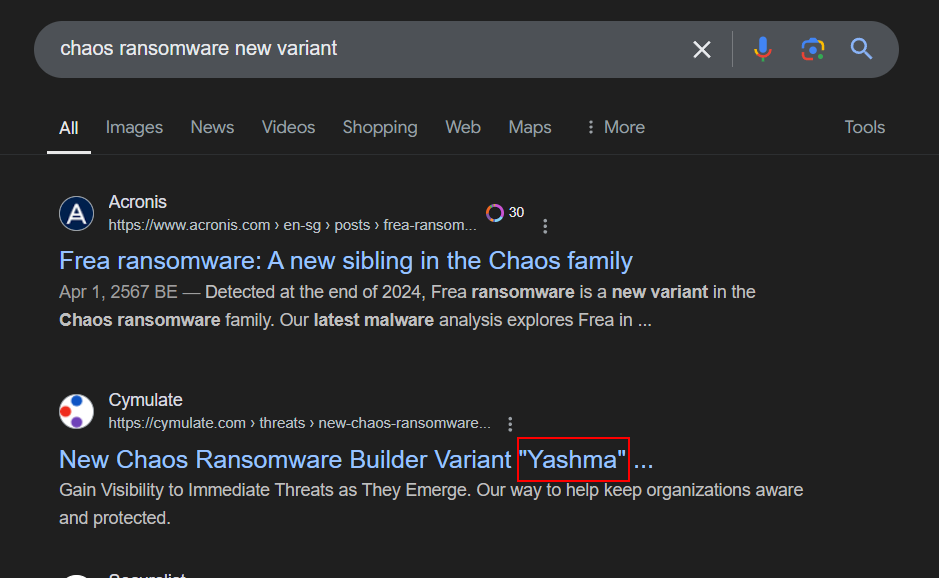Viewport: 939px width, 578px height.
Task: Click the circular score badge showing 30
Action: click(x=505, y=213)
